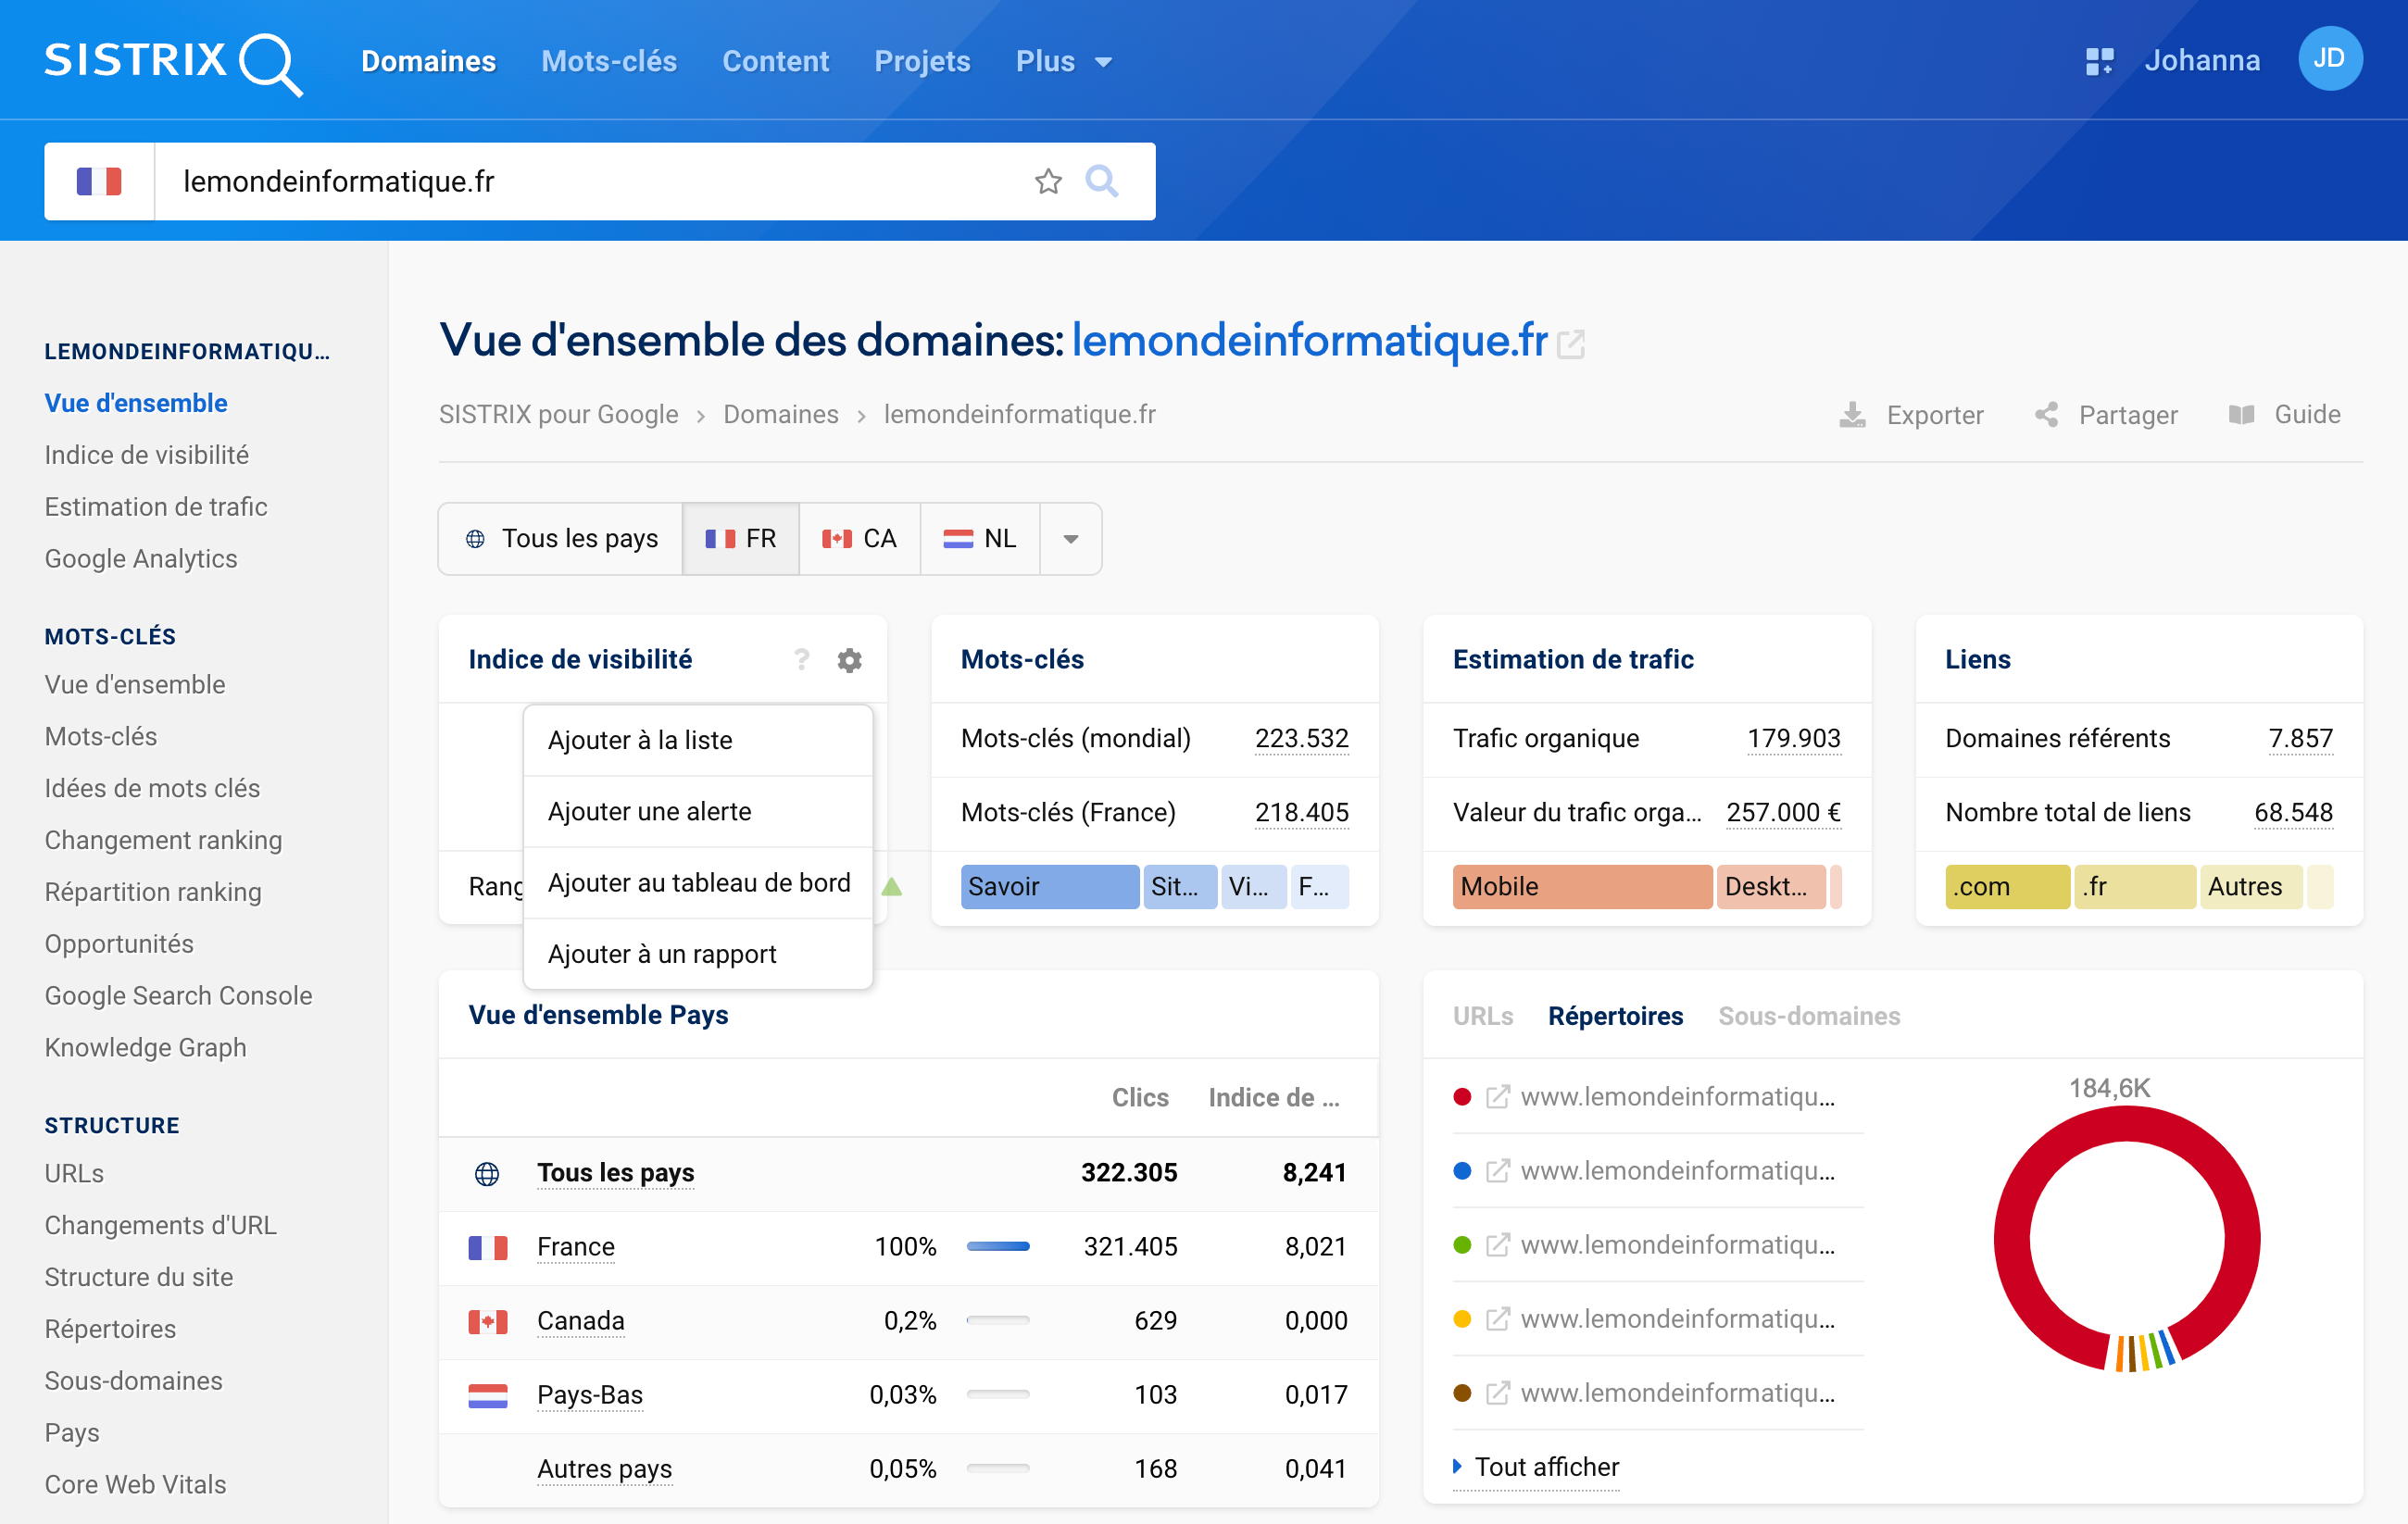Click the Deskt... traffic bar segment
The height and width of the screenshot is (1524, 2408).
tap(1770, 886)
